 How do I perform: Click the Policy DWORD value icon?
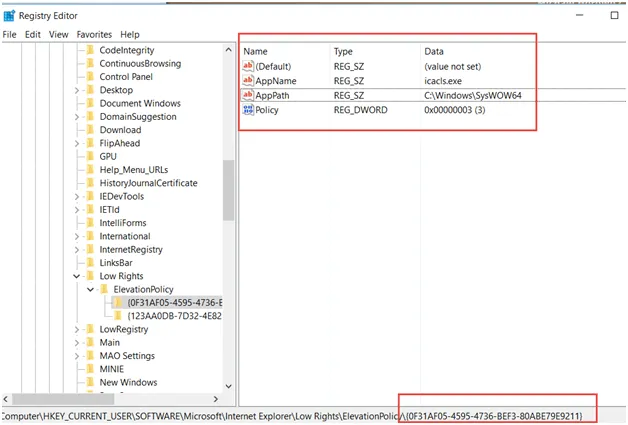(x=248, y=110)
